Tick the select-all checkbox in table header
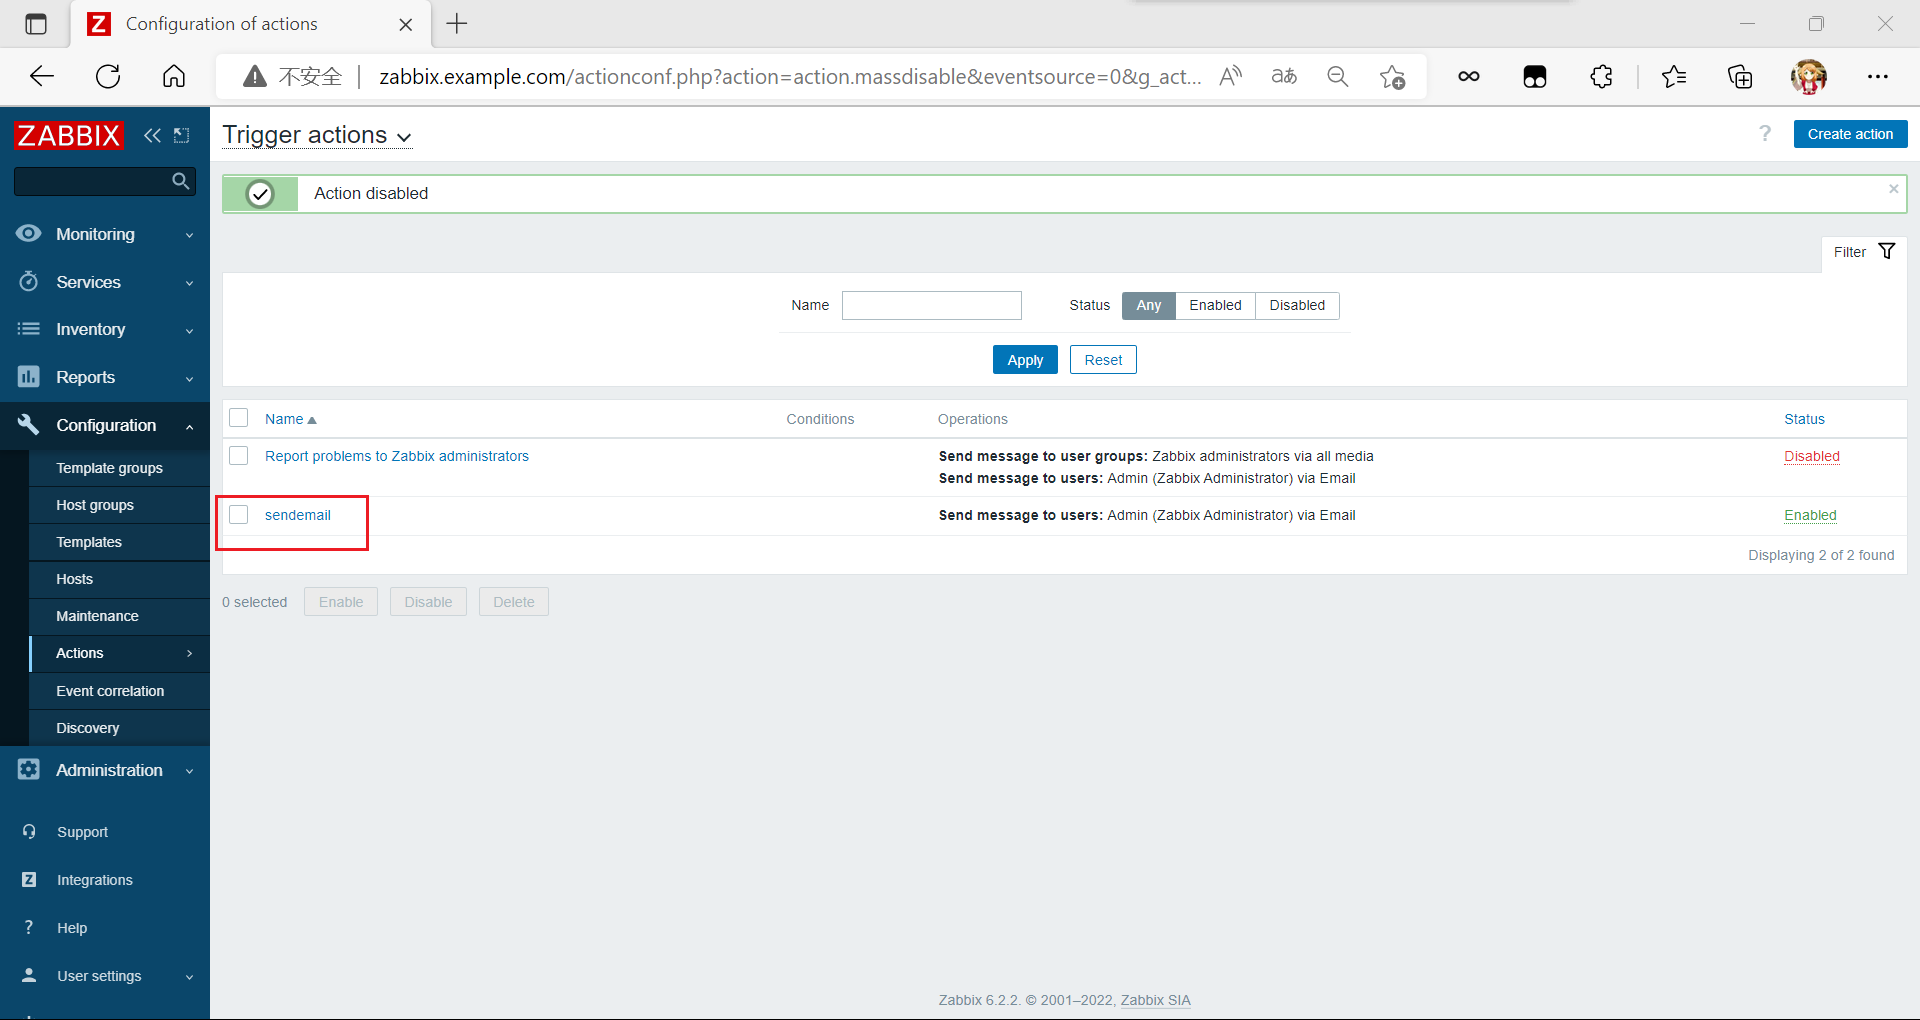This screenshot has width=1920, height=1020. (x=239, y=418)
